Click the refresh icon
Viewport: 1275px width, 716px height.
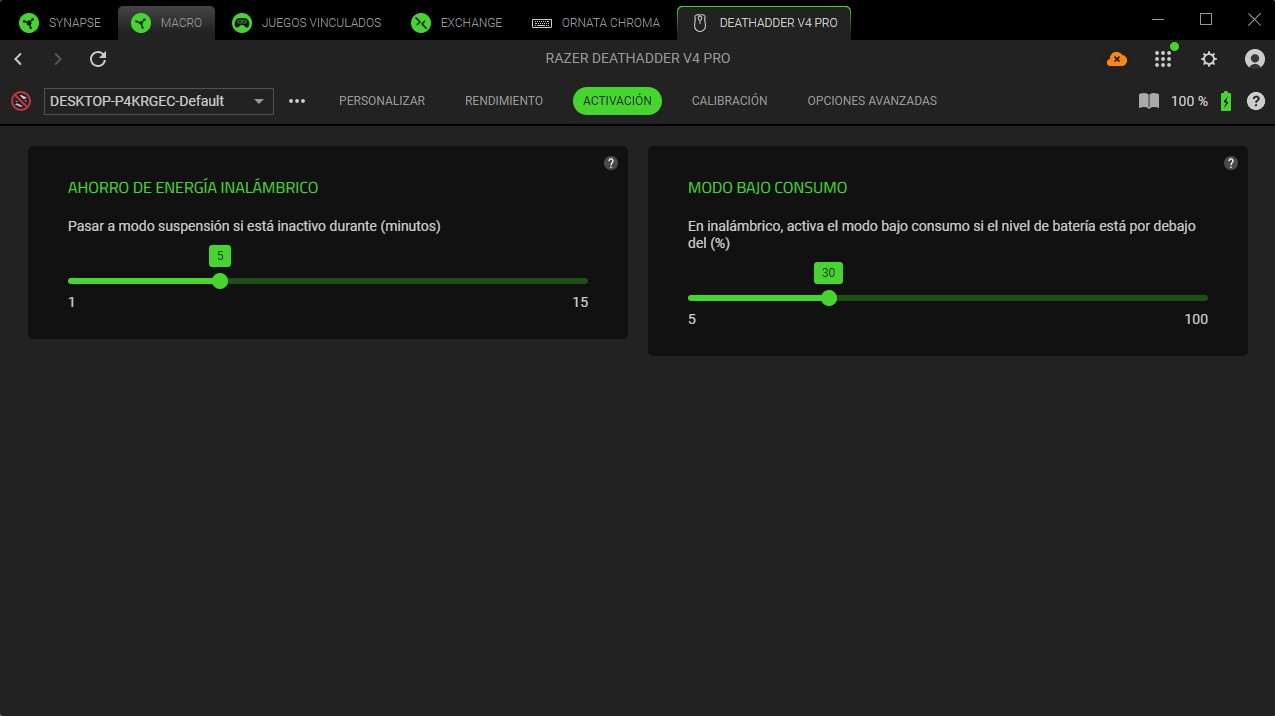[x=98, y=59]
